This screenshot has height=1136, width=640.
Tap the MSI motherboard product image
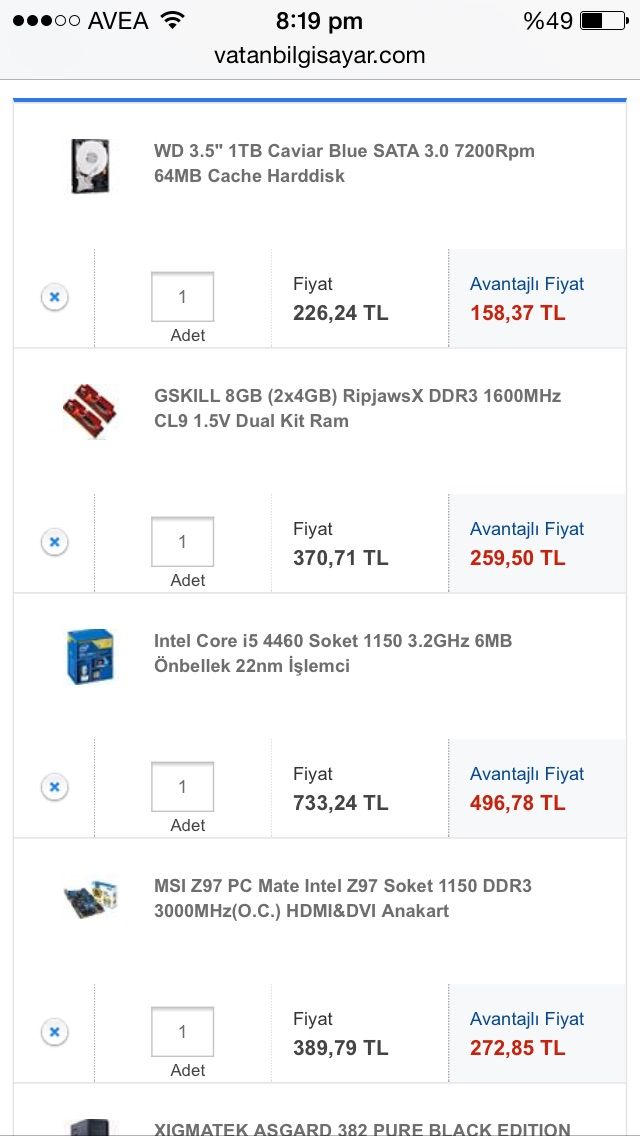(90, 900)
